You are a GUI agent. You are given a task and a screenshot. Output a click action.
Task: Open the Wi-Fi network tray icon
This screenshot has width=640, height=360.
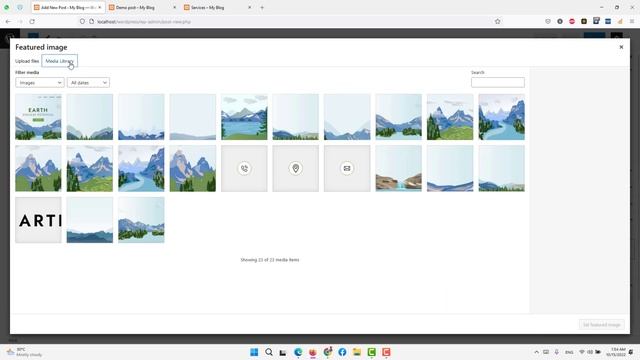(x=582, y=352)
